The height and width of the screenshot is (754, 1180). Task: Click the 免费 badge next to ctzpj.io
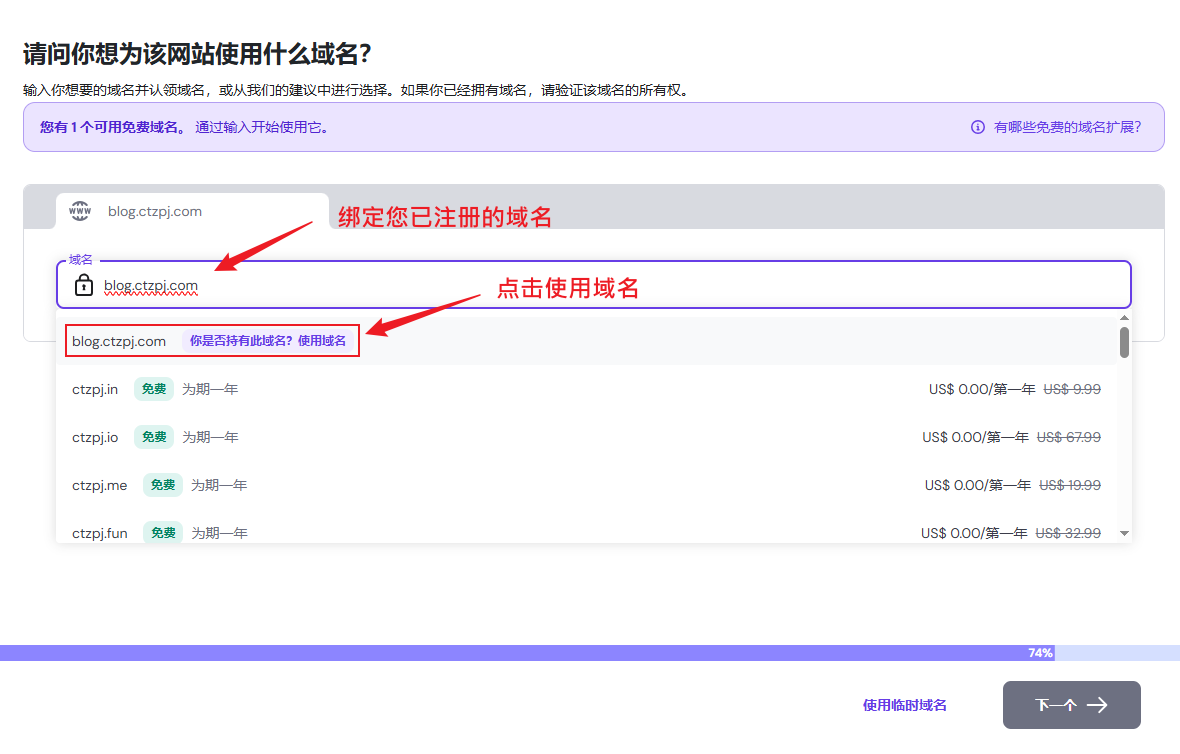pyautogui.click(x=154, y=437)
